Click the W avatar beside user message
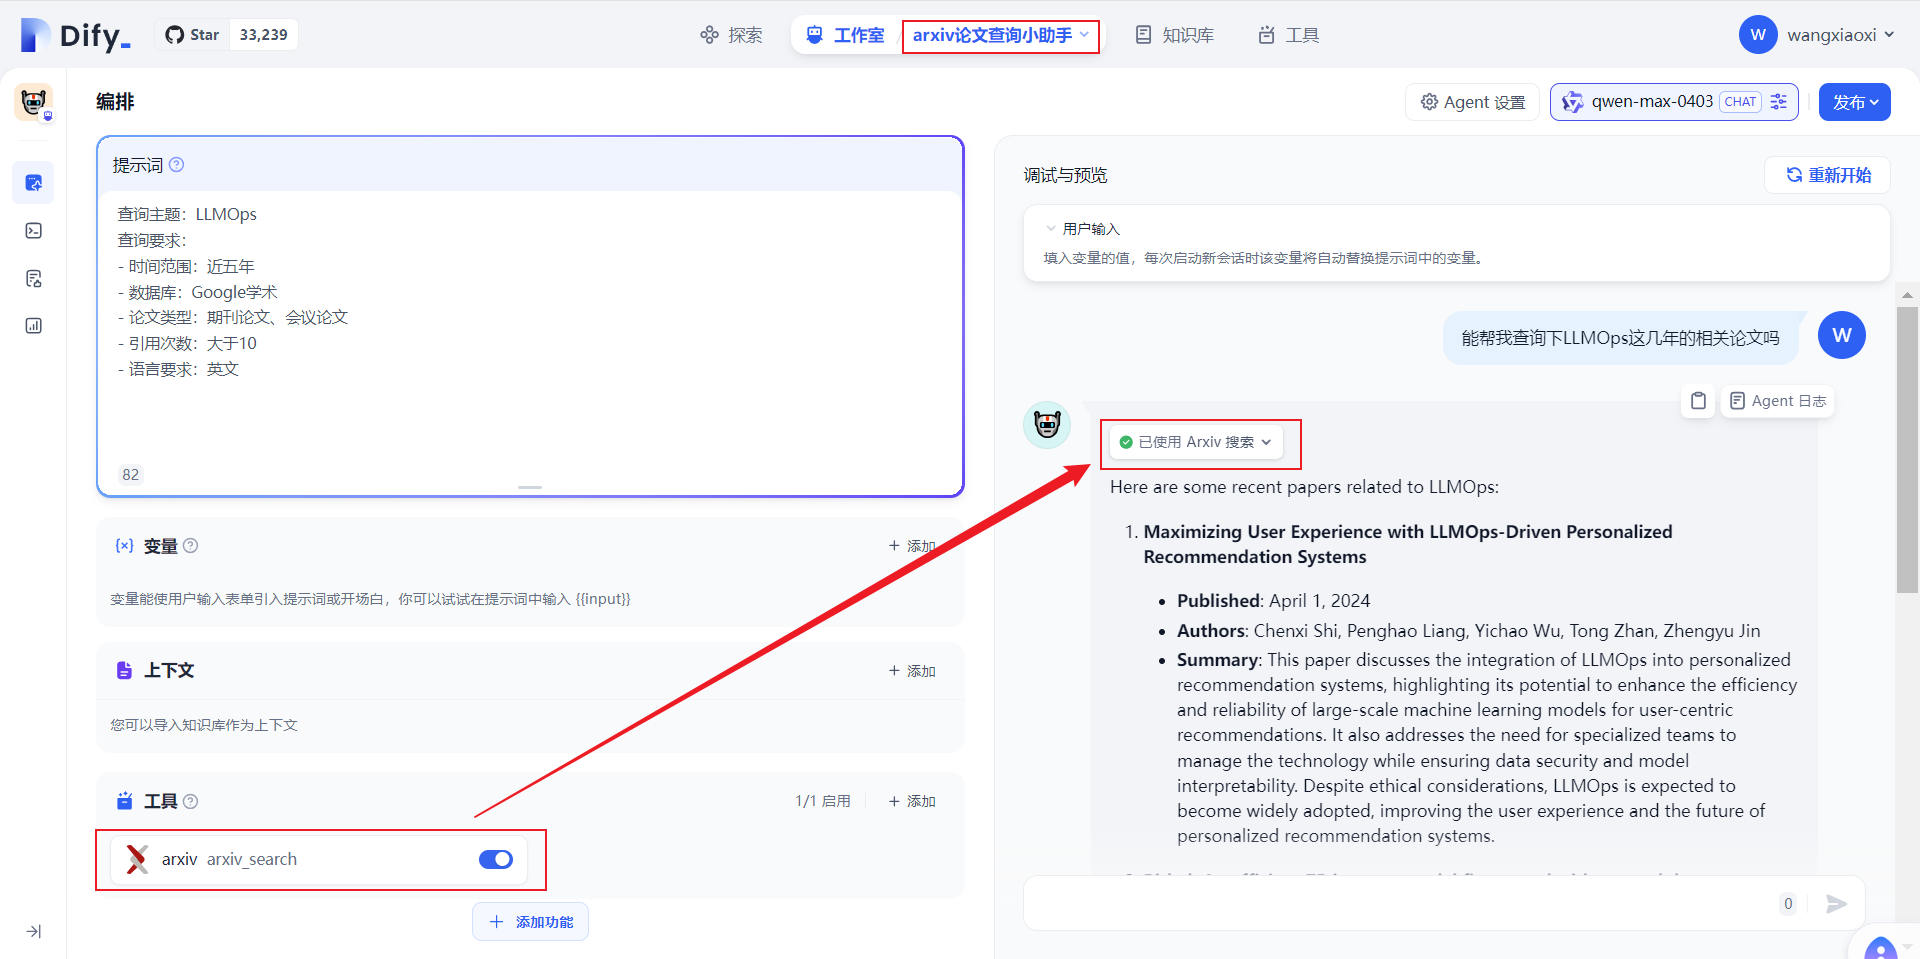This screenshot has height=959, width=1920. [1842, 335]
